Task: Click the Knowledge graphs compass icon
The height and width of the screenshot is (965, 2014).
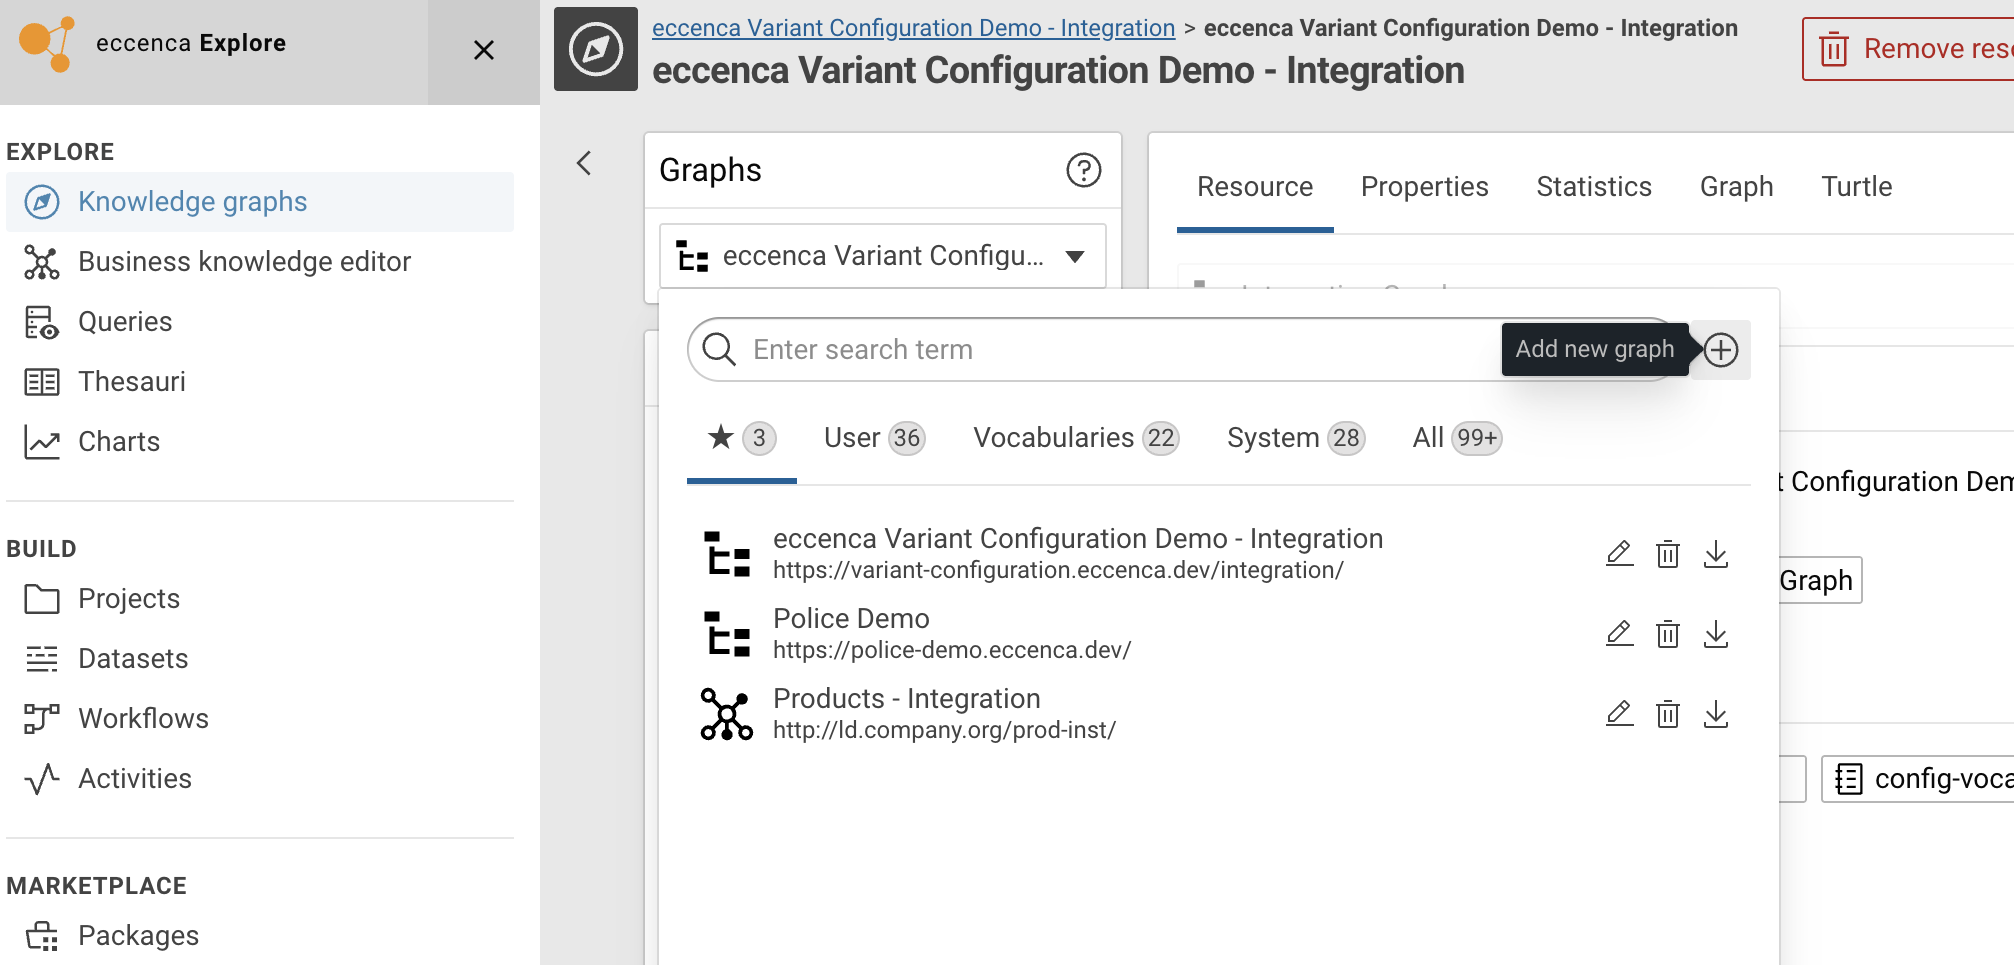Action: (x=42, y=202)
